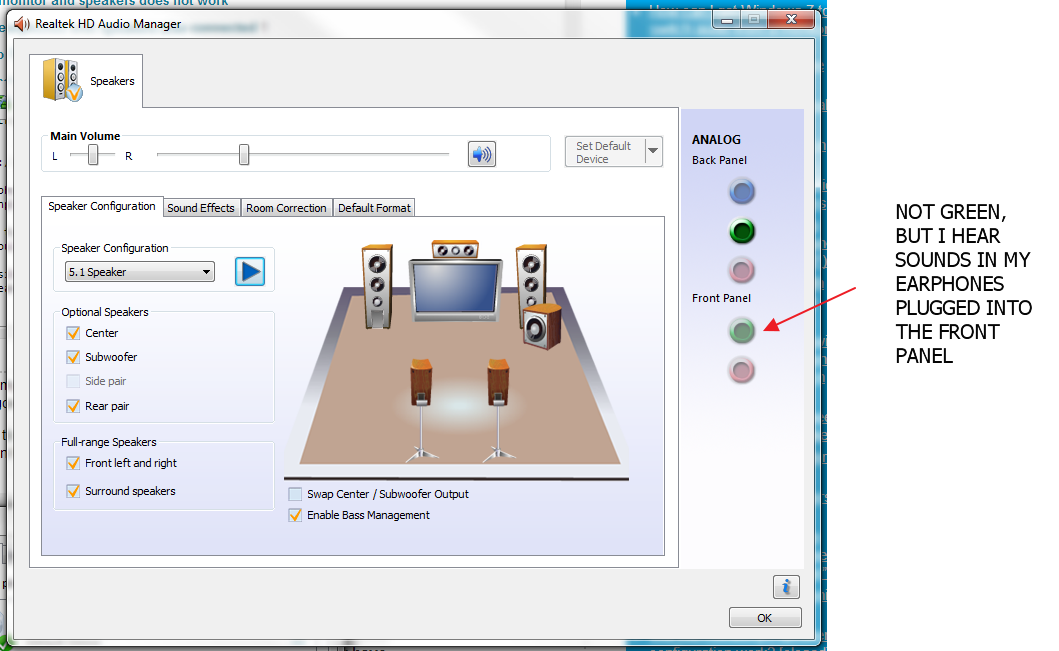Click the main volume slider thumb
Screen dimensions: 1059x651
(244, 155)
